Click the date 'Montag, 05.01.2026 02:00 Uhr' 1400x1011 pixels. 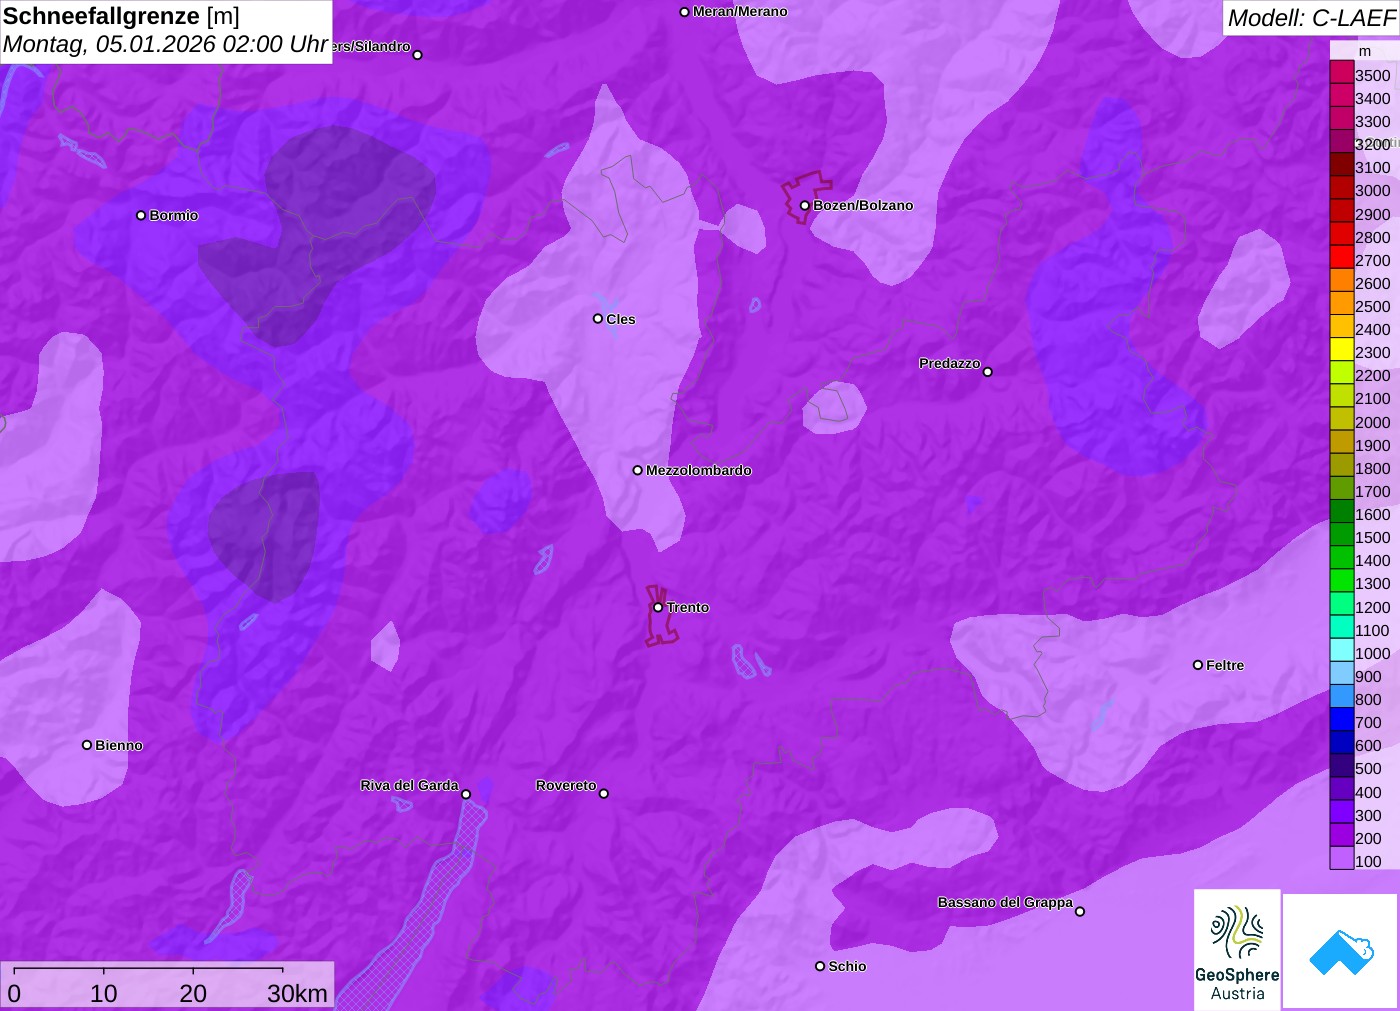point(165,45)
